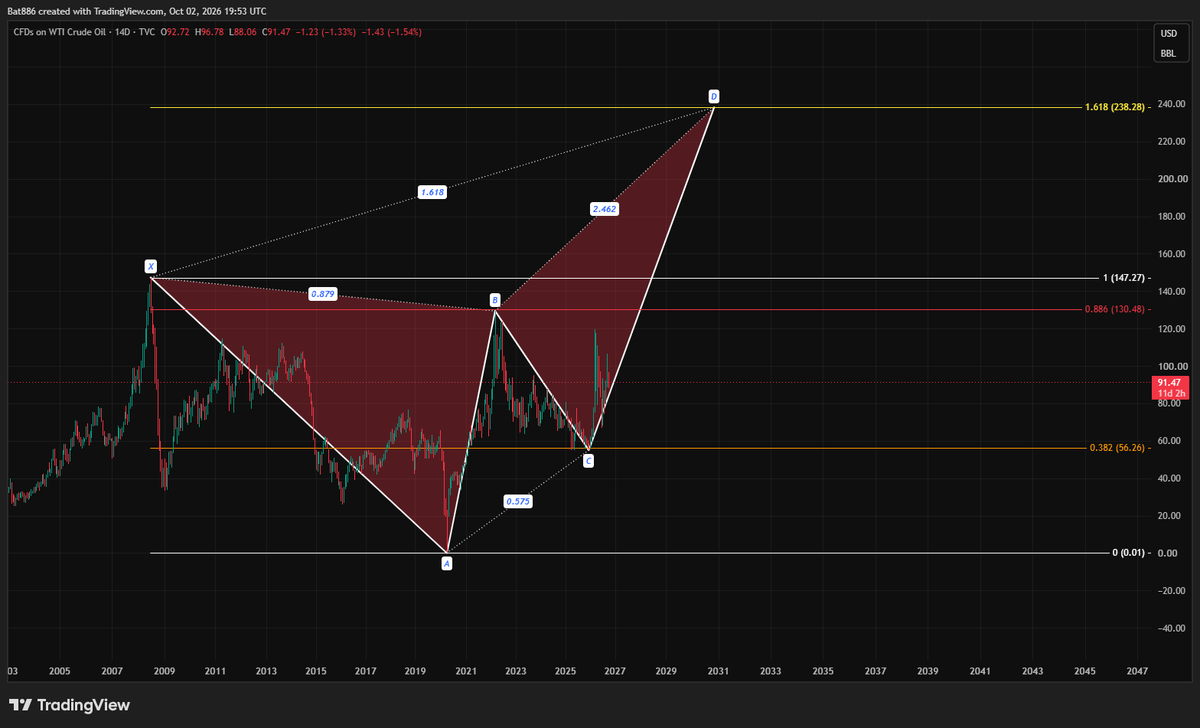Click the USD currency button

[x=1168, y=33]
